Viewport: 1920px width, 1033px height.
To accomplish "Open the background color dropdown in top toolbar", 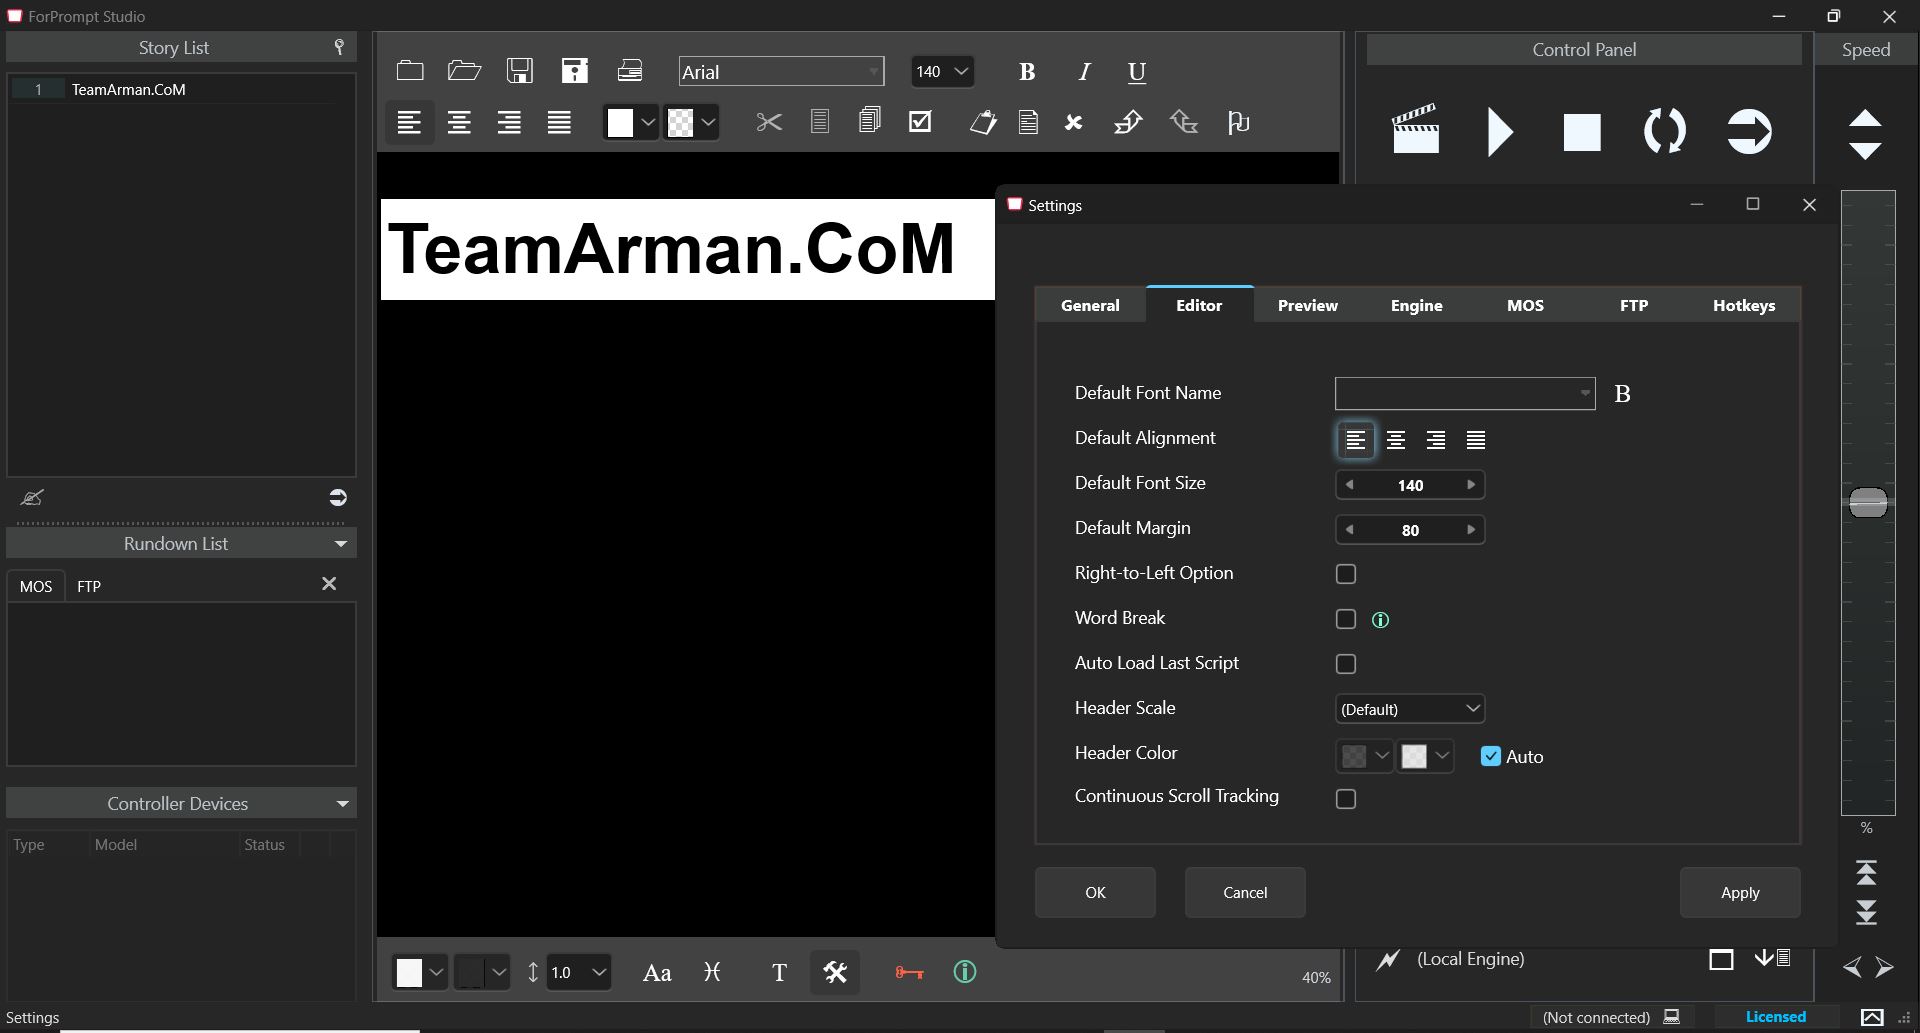I will click(708, 123).
